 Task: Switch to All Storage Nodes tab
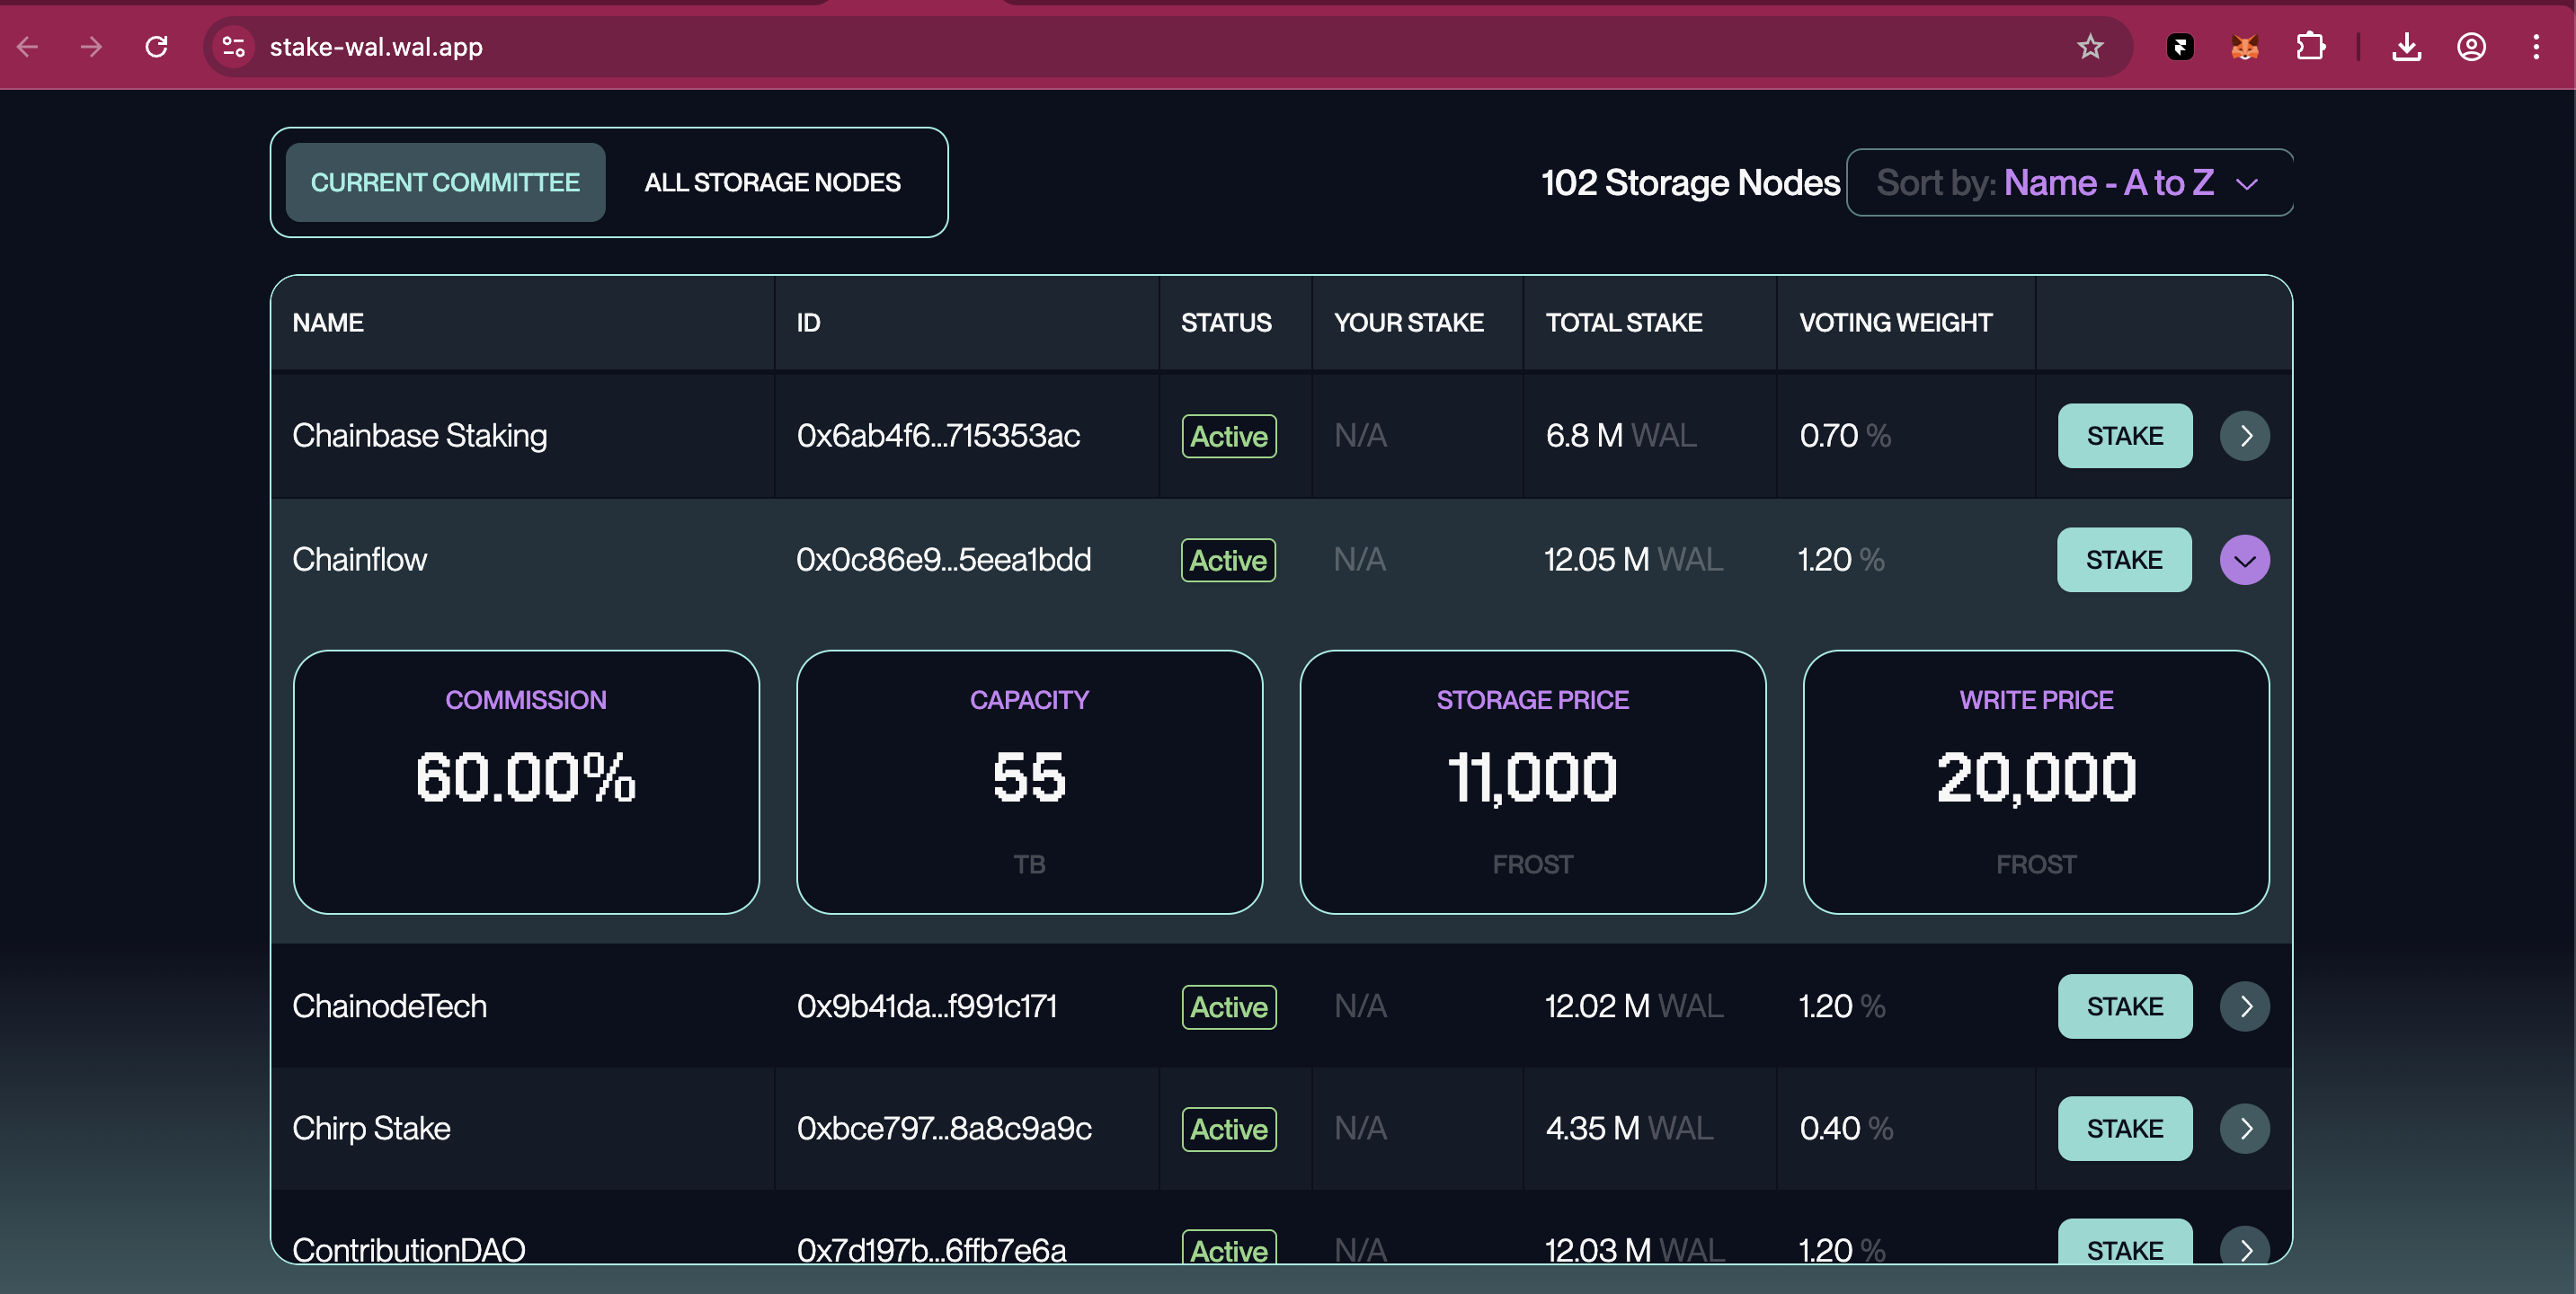point(772,182)
